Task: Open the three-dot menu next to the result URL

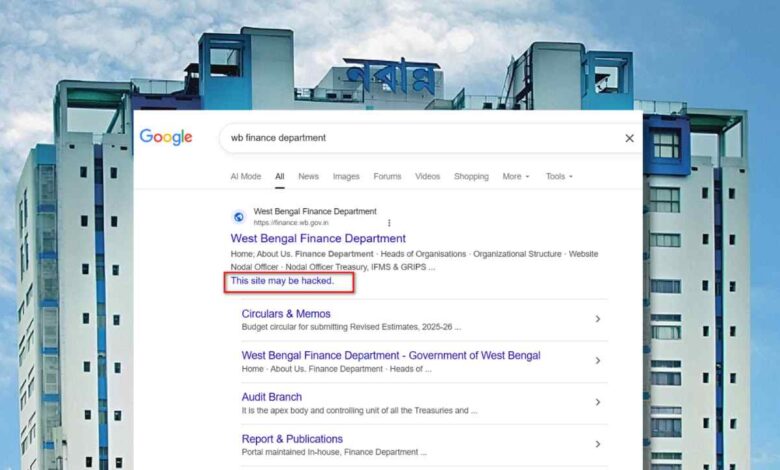Action: point(389,223)
